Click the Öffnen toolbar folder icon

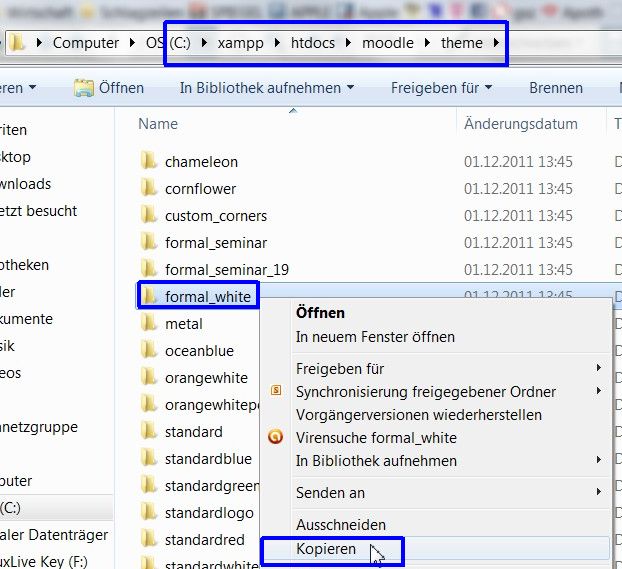click(84, 88)
